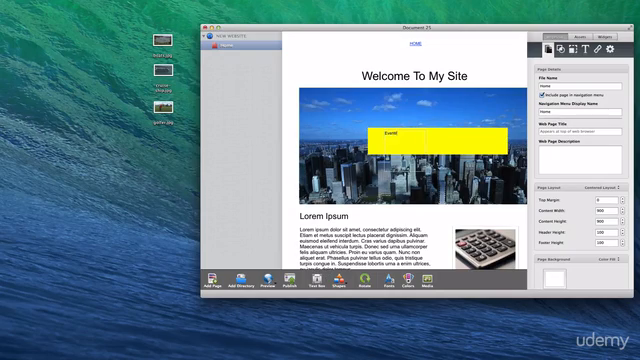
Task: Click the page background white color swatch
Action: pos(555,279)
